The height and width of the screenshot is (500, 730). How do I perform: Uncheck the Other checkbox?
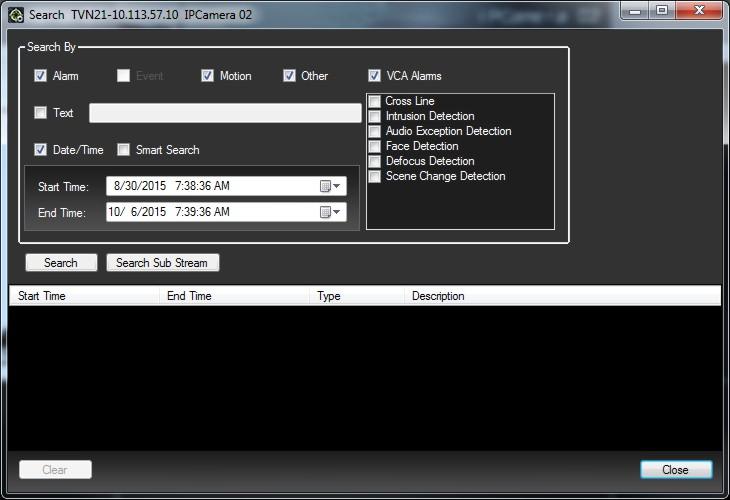tap(289, 75)
